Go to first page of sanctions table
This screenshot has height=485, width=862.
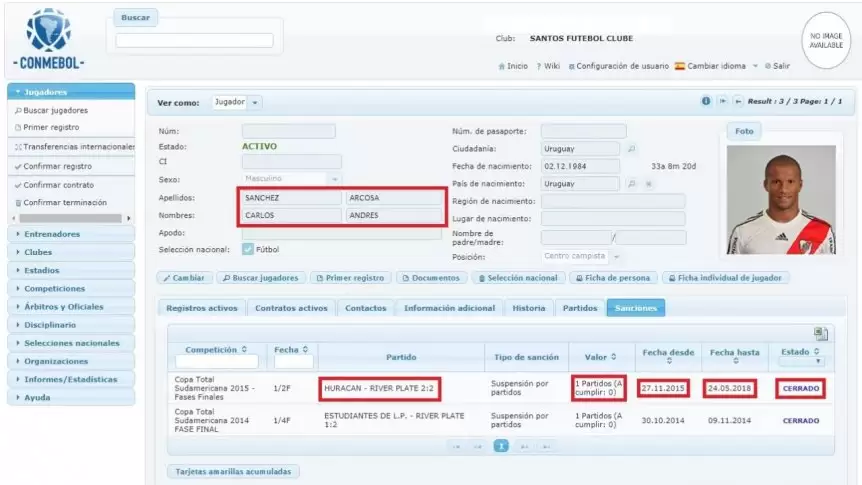tap(457, 446)
